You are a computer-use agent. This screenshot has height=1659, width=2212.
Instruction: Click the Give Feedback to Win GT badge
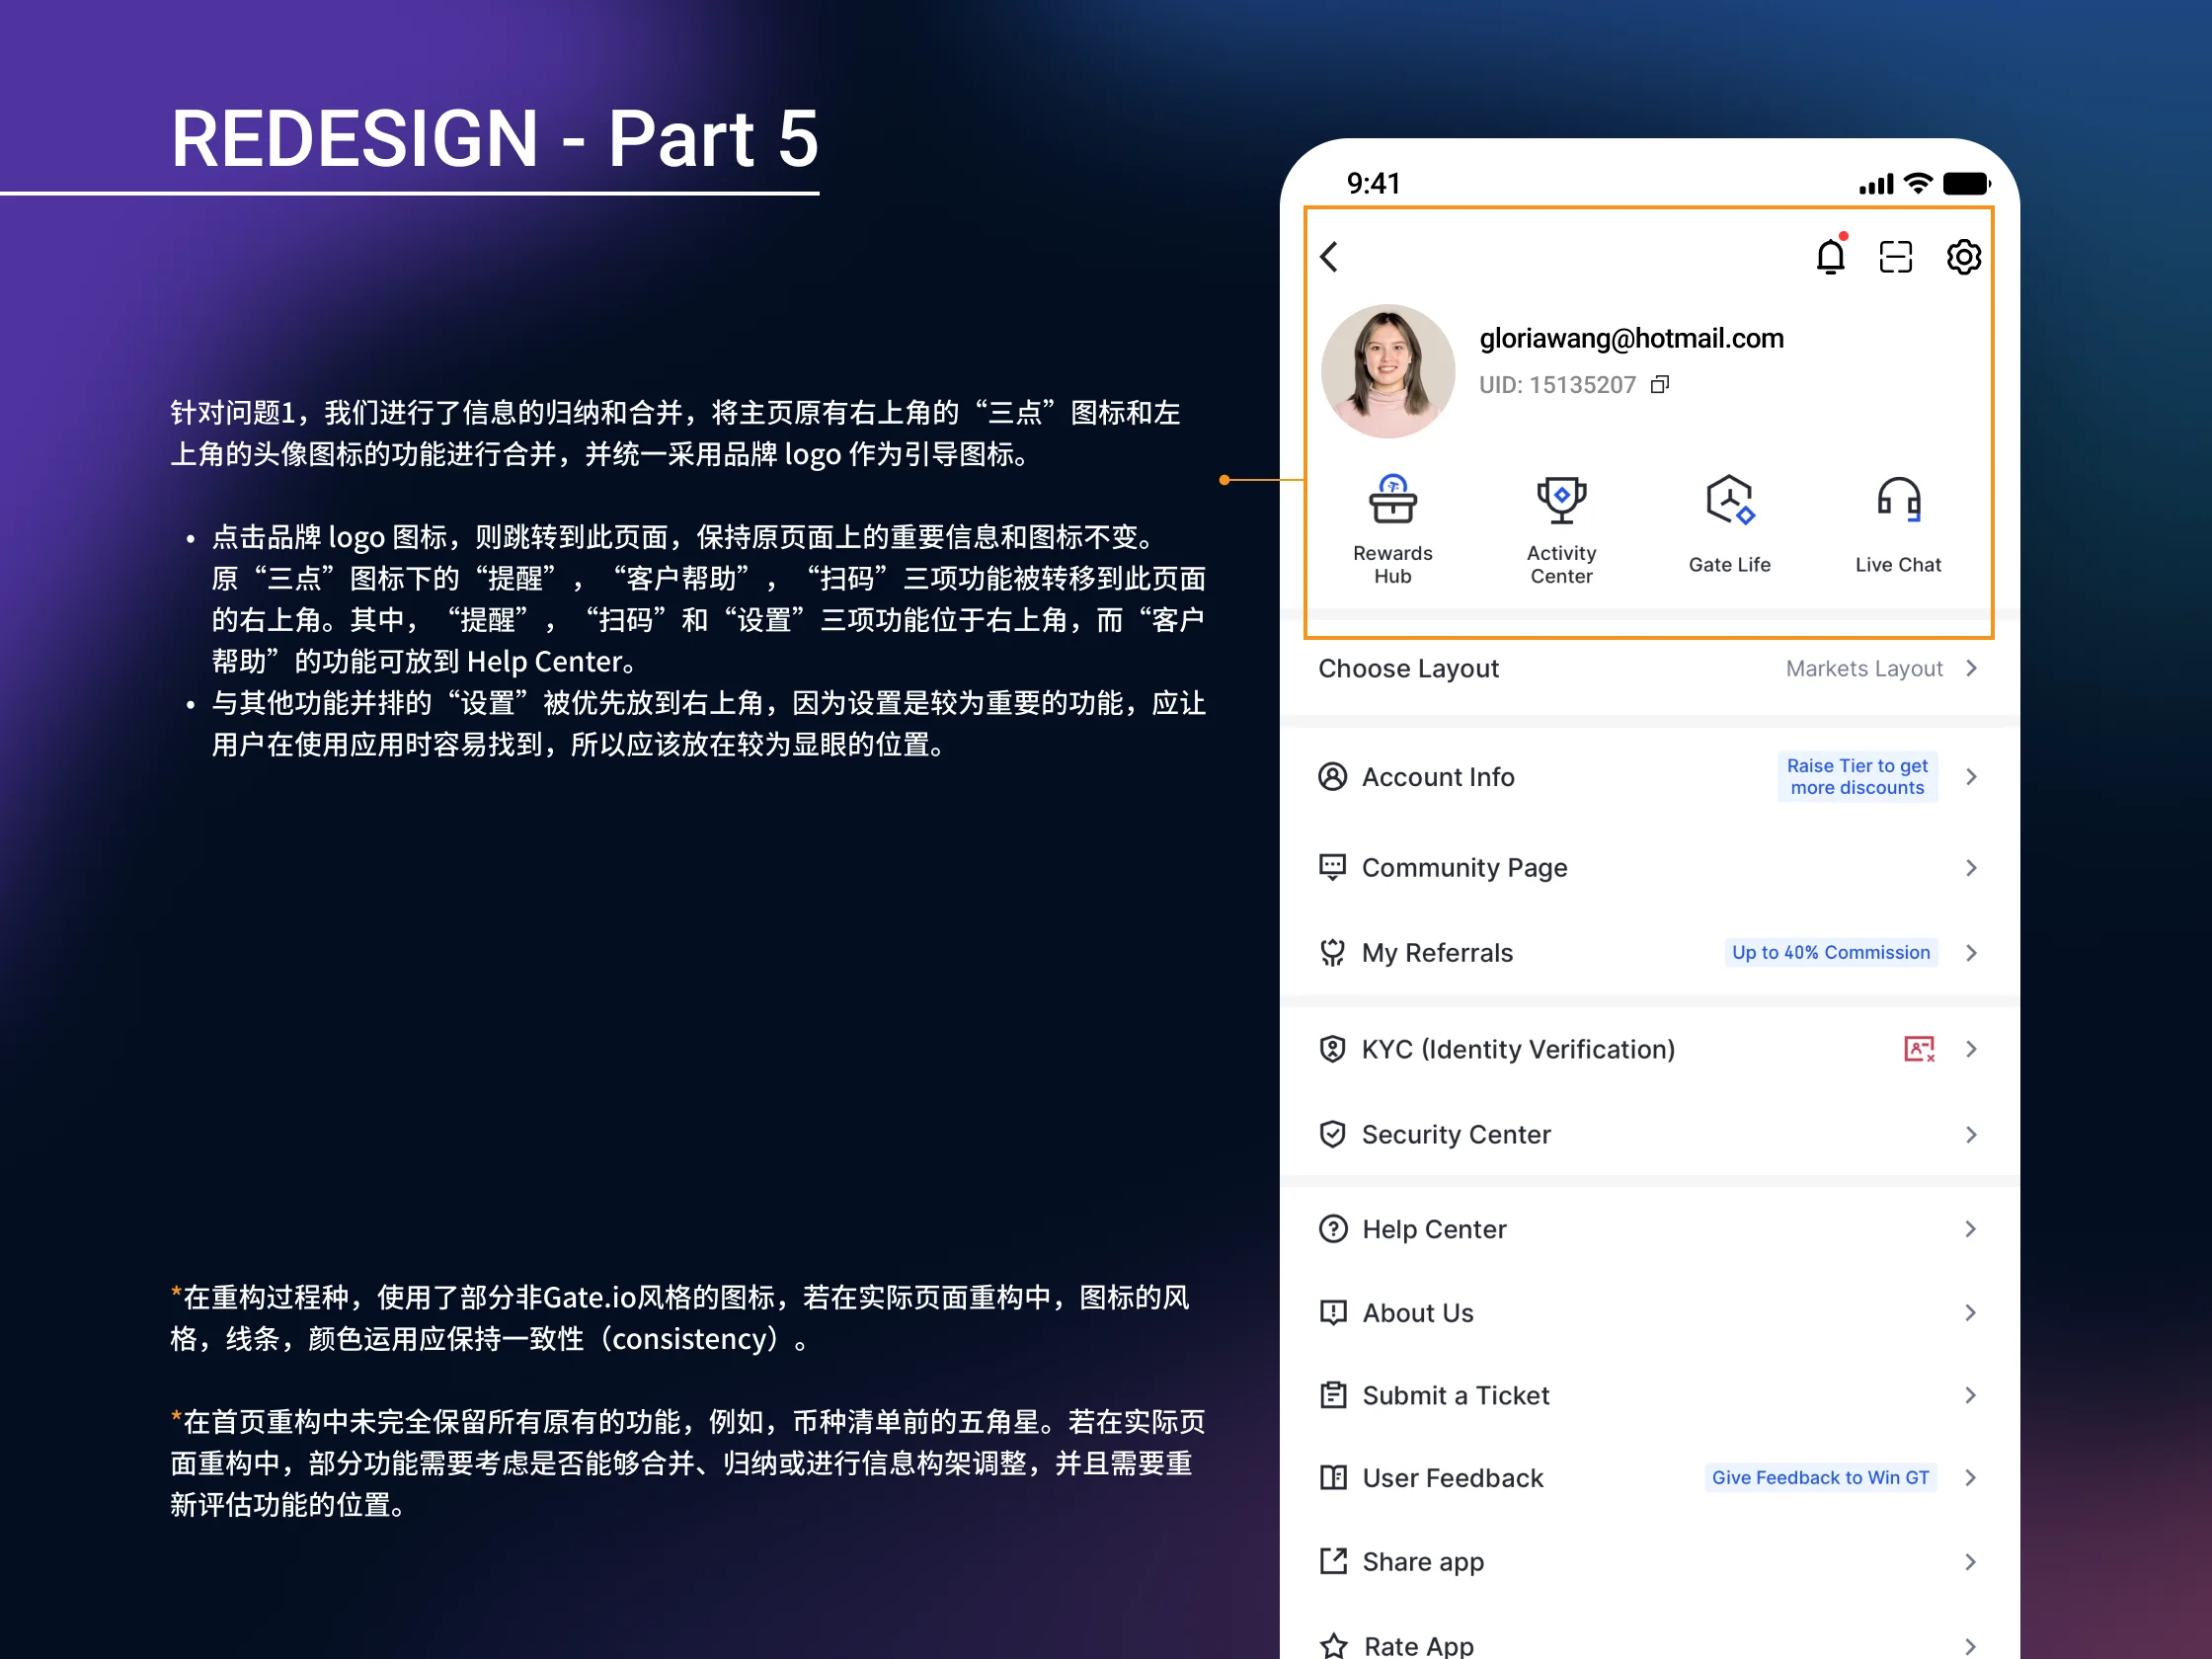pos(1820,1478)
